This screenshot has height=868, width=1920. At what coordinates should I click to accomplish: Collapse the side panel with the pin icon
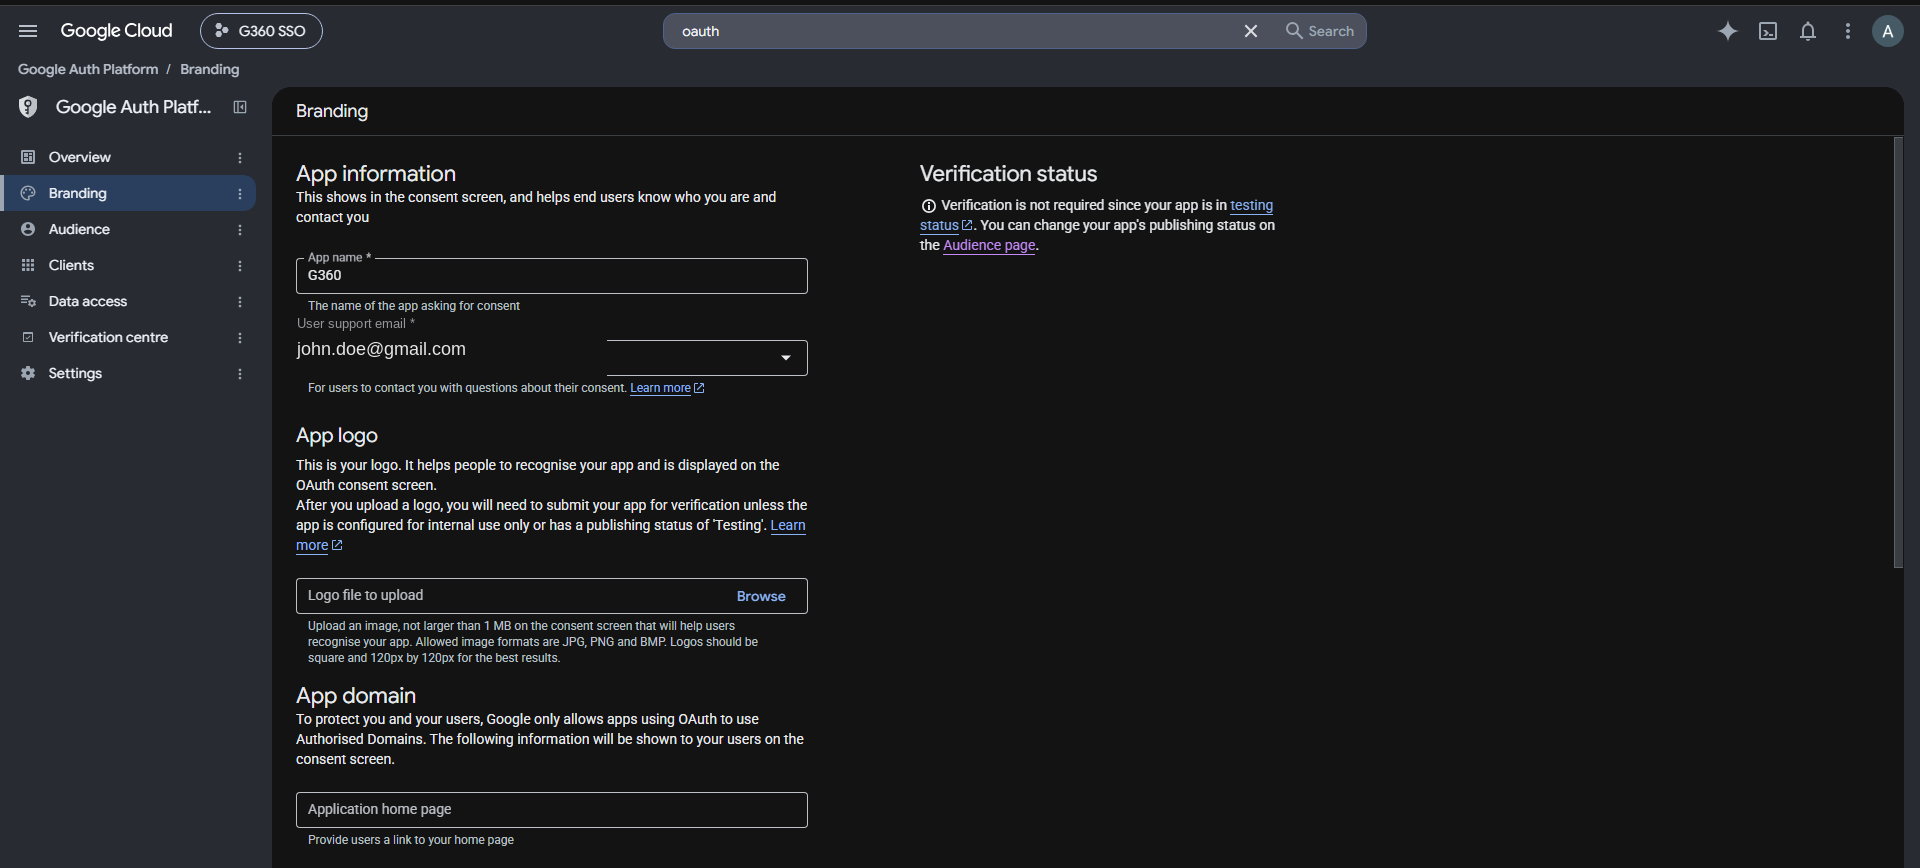[240, 107]
